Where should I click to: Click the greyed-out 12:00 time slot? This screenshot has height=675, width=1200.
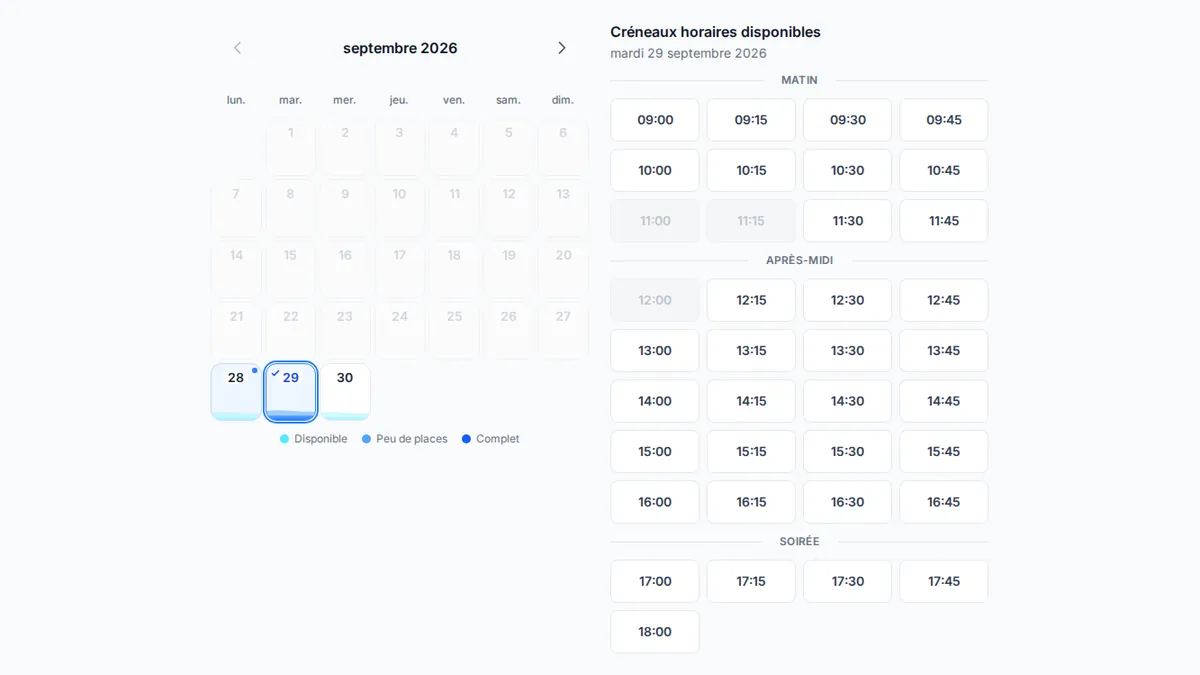[655, 300]
